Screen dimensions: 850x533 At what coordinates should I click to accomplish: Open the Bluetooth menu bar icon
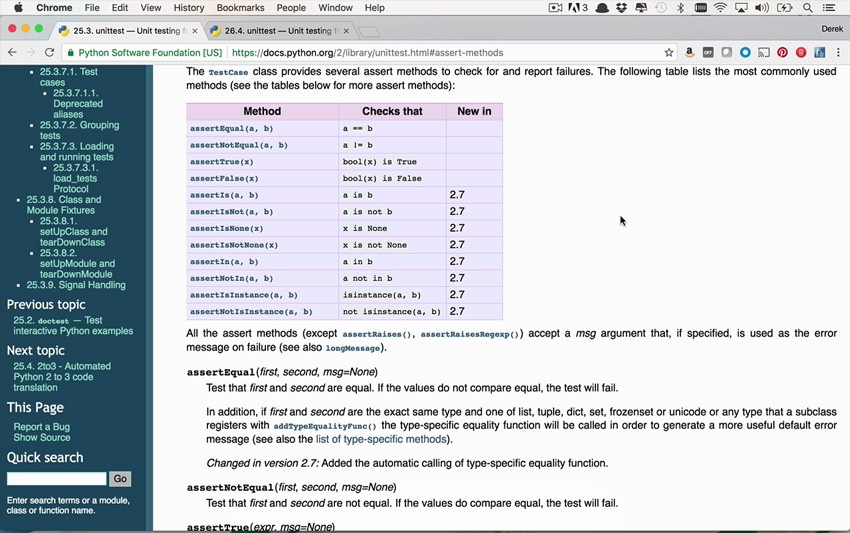(680, 8)
